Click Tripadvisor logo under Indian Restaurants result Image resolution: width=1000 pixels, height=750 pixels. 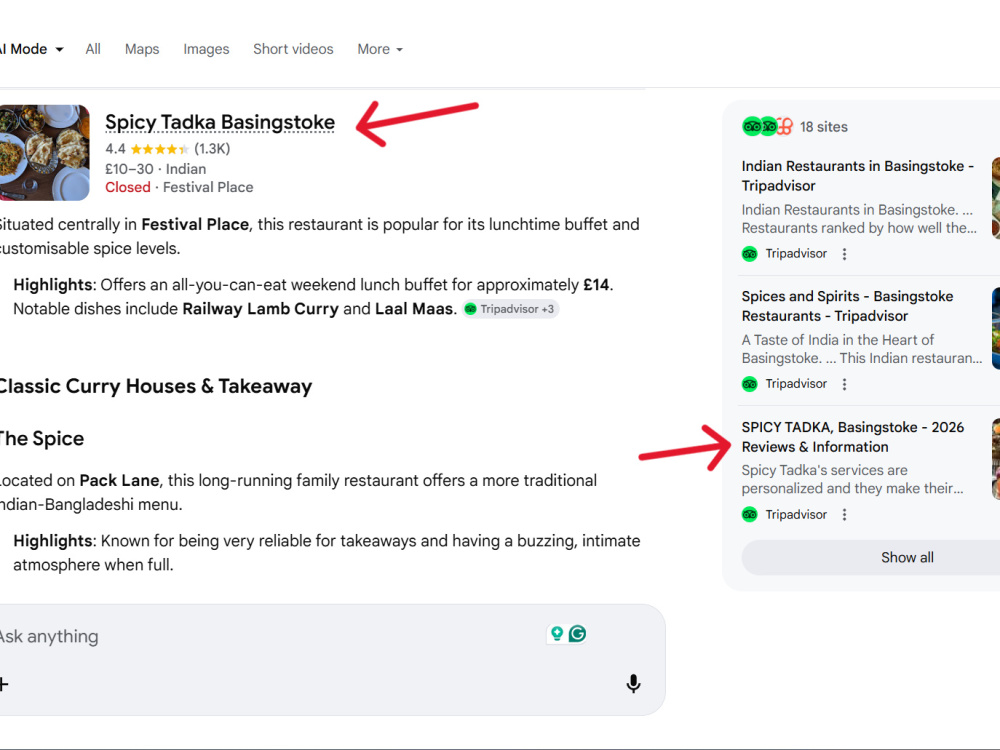coord(750,254)
